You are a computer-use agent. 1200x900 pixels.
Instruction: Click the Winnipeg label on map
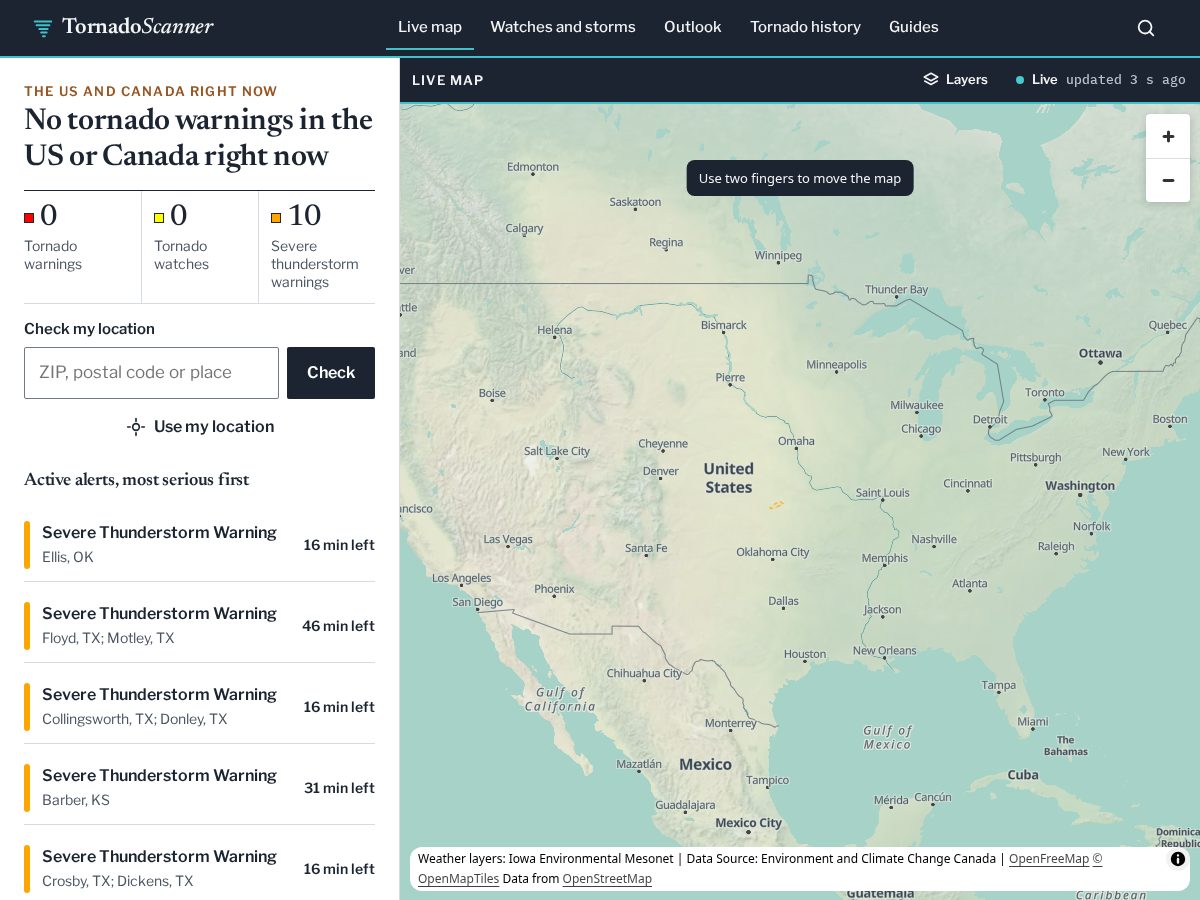pos(778,255)
